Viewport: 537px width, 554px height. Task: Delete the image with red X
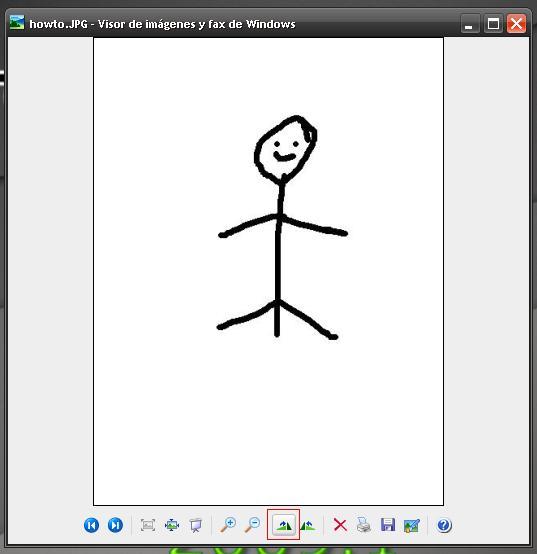click(340, 525)
